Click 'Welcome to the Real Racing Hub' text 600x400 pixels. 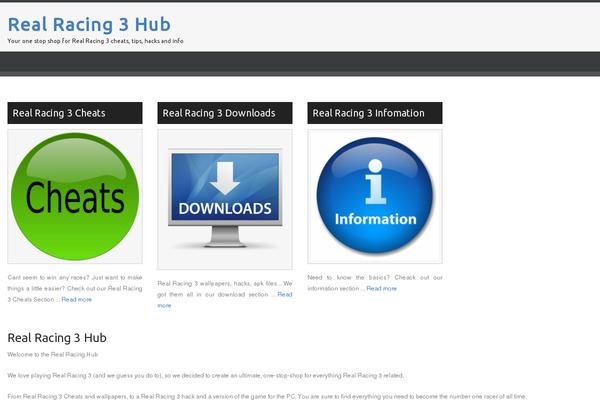click(53, 354)
